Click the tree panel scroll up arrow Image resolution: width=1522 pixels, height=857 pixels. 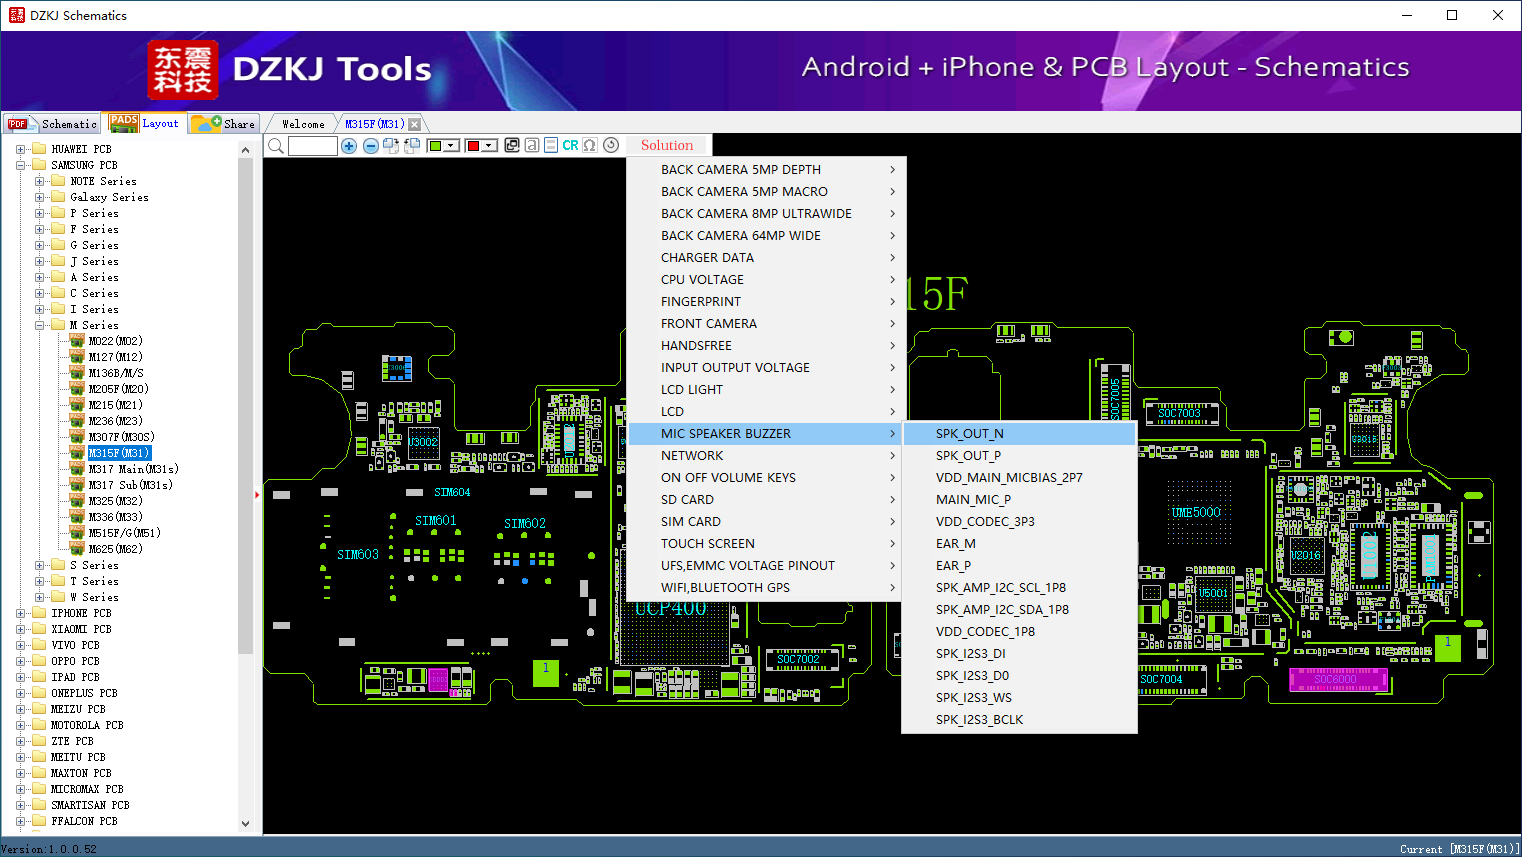click(246, 150)
